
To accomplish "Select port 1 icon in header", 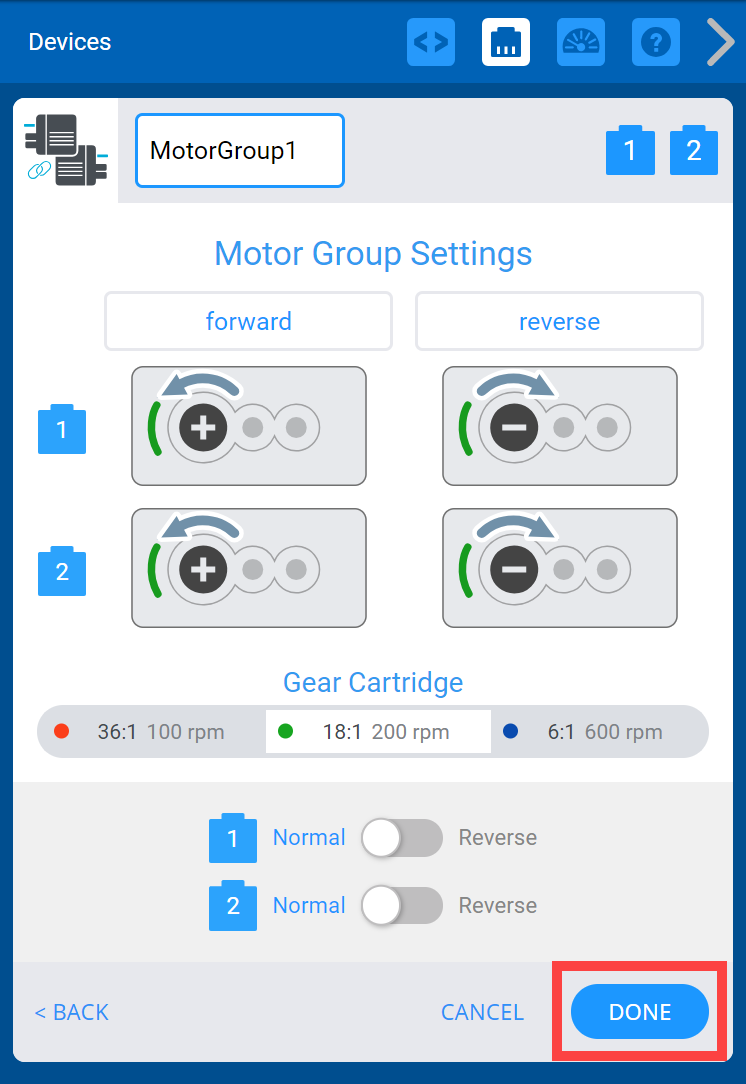I will [x=630, y=151].
